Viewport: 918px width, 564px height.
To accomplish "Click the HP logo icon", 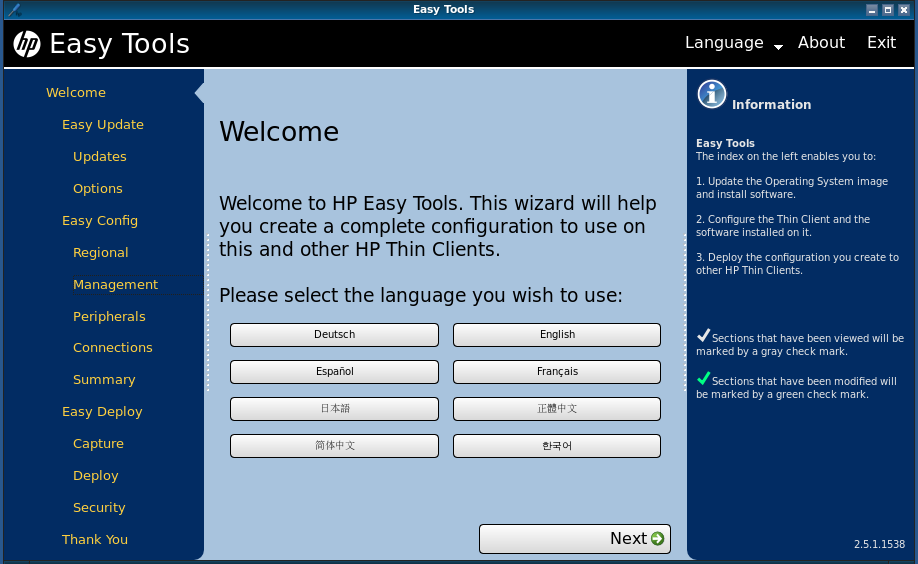I will coord(27,44).
